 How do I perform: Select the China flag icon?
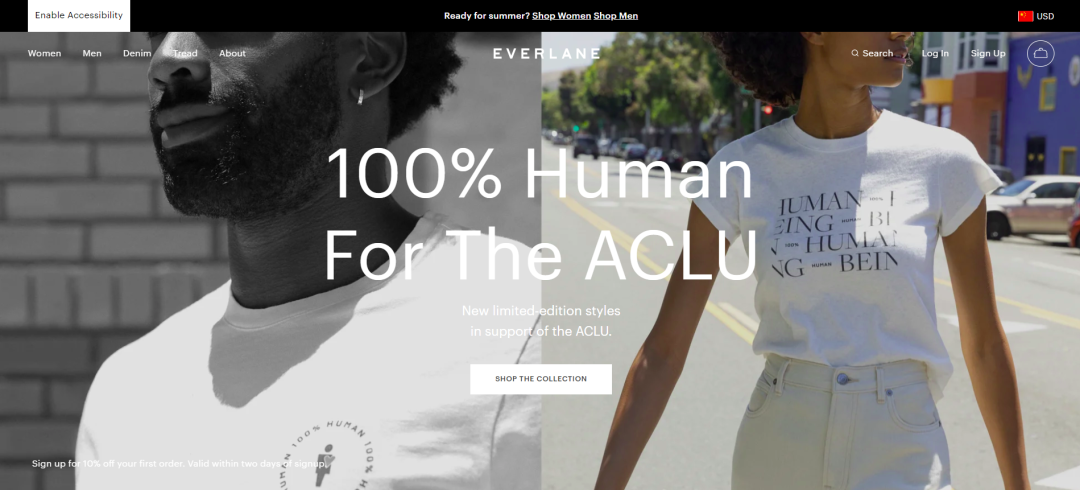[1025, 16]
